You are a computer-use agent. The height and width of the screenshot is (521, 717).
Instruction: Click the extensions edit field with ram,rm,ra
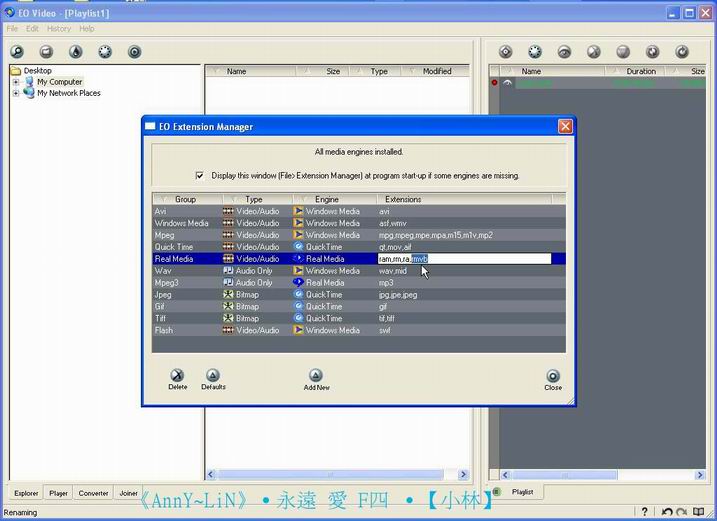(x=464, y=259)
